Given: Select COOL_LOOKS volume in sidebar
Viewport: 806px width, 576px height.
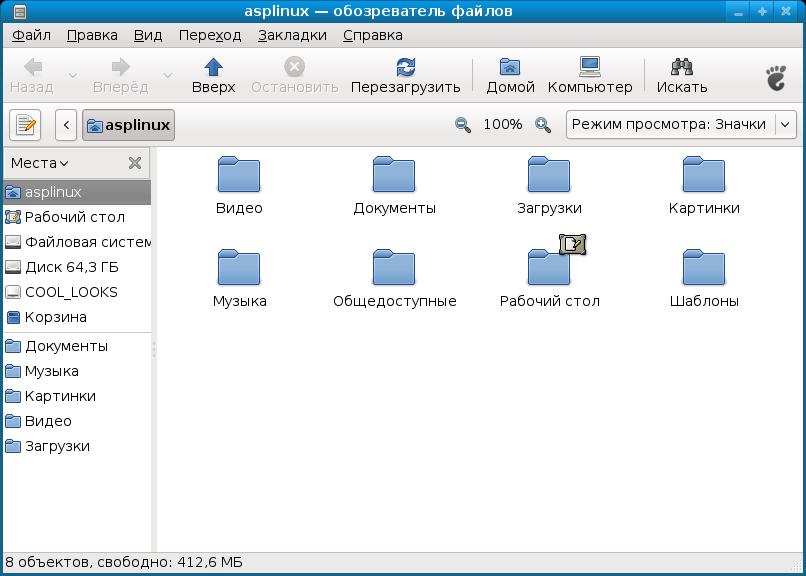Looking at the screenshot, I should pyautogui.click(x=77, y=292).
